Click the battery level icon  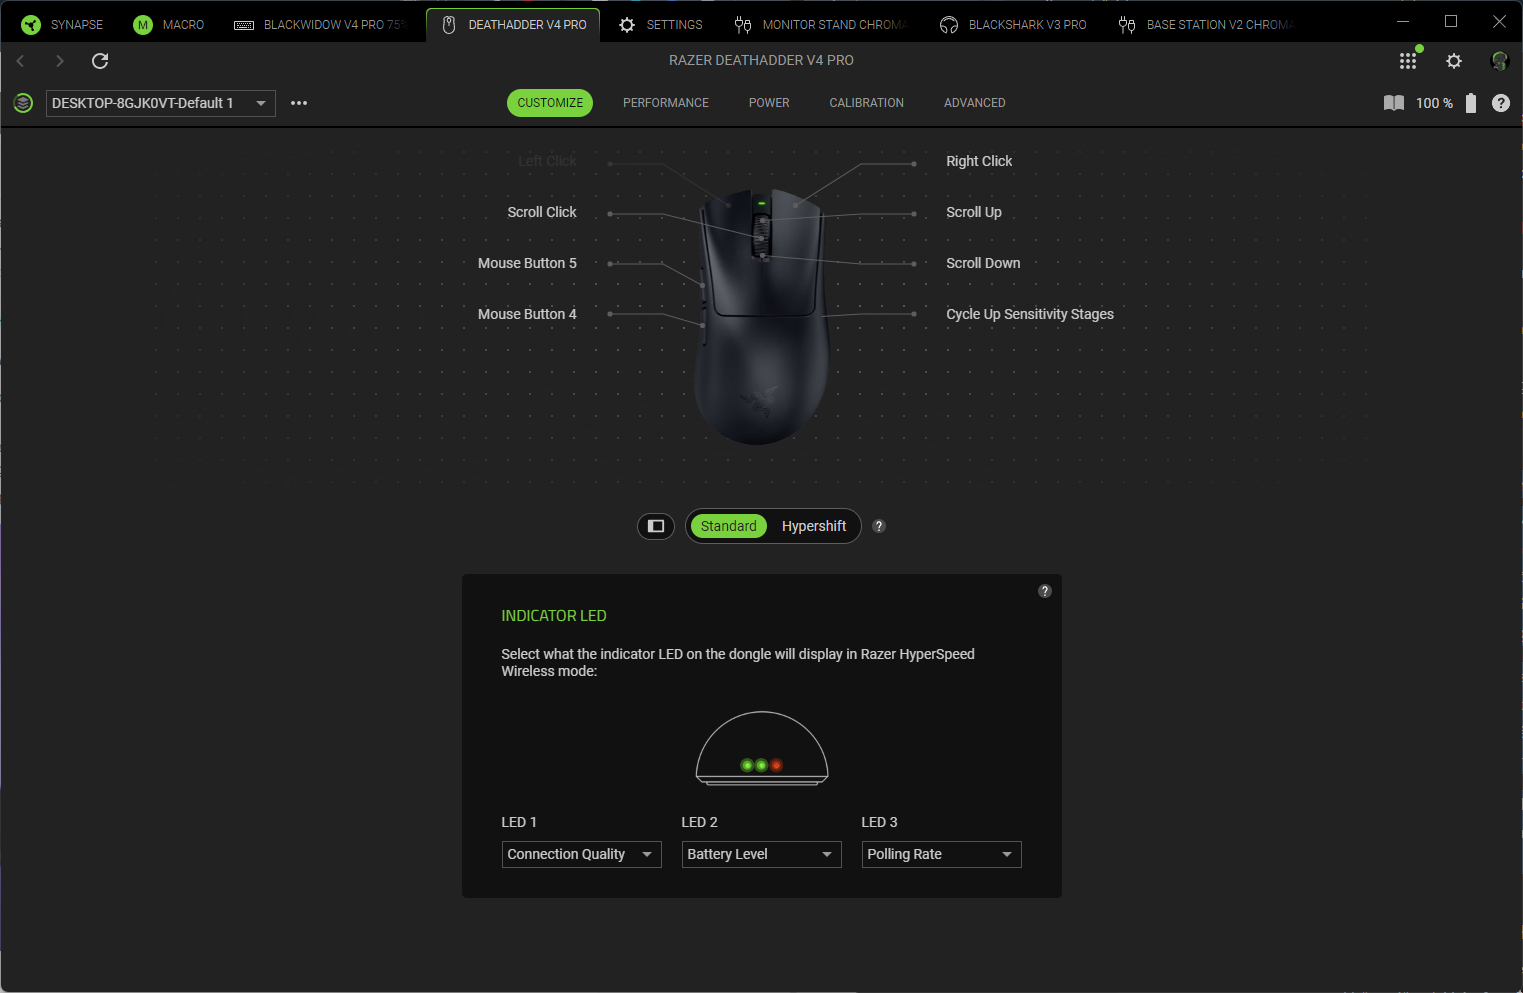[x=1471, y=103]
